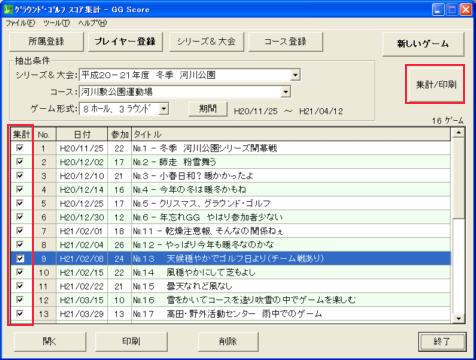Uncheck 集計 checkbox for game No. 2
The height and width of the screenshot is (360, 476).
point(20,162)
